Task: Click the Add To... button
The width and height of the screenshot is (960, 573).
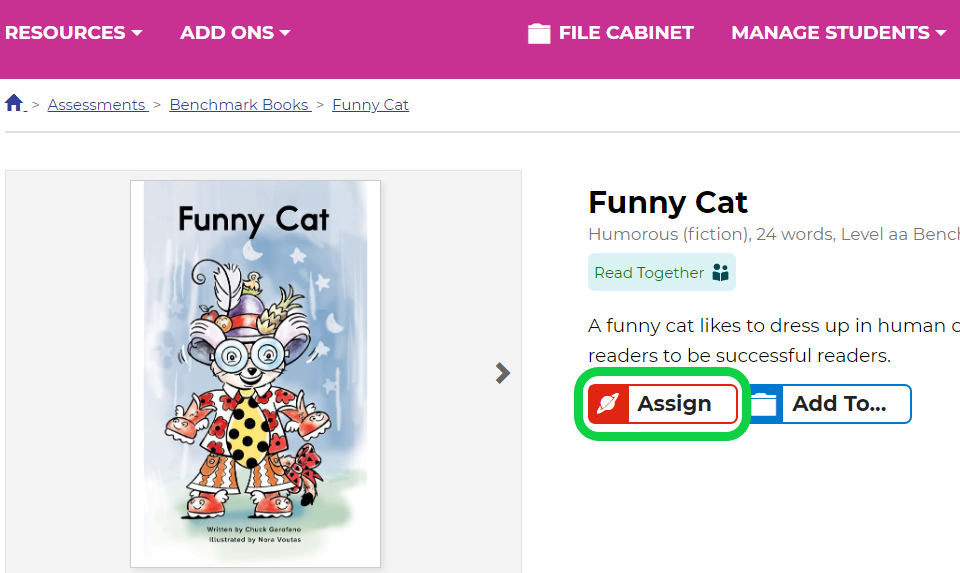Action: 831,404
